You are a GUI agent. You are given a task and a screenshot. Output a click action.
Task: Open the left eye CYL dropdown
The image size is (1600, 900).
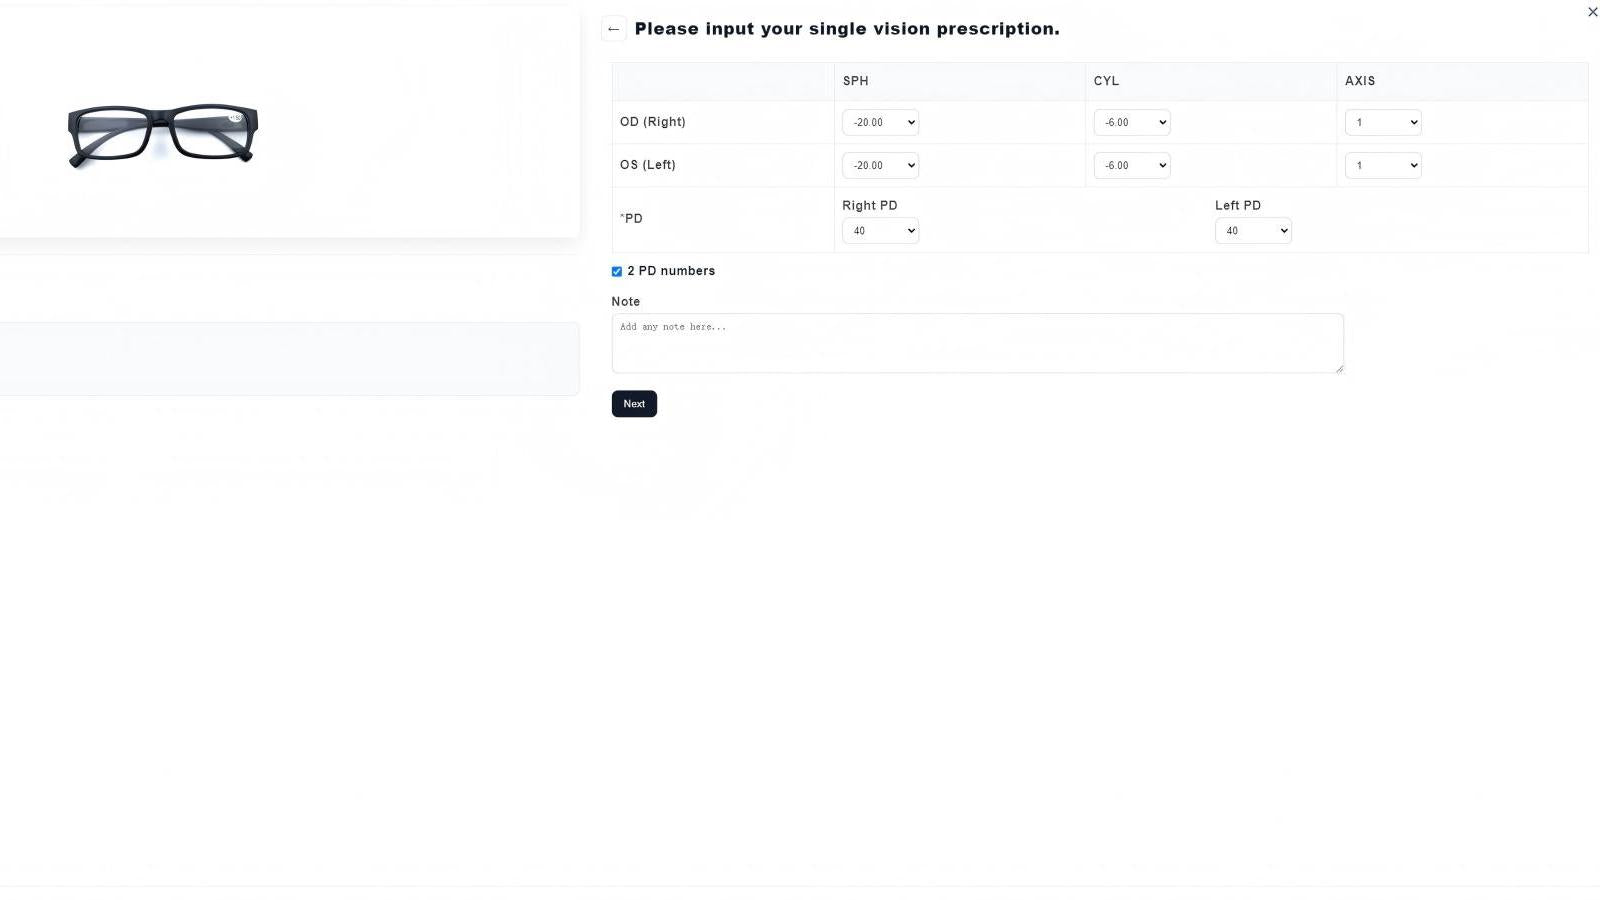click(1131, 165)
